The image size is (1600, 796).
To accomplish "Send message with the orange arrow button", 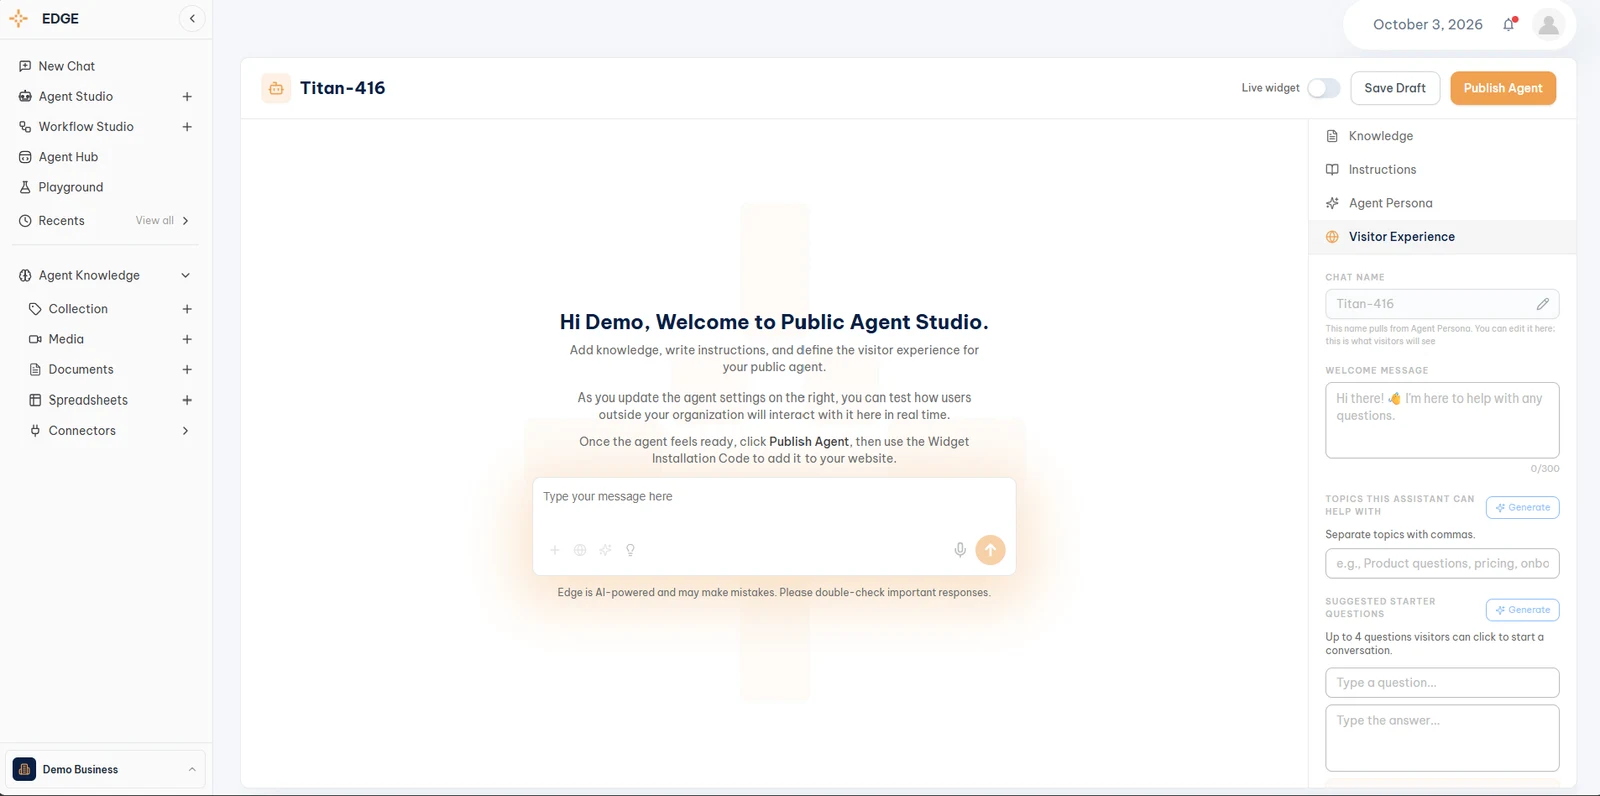I will coord(990,550).
